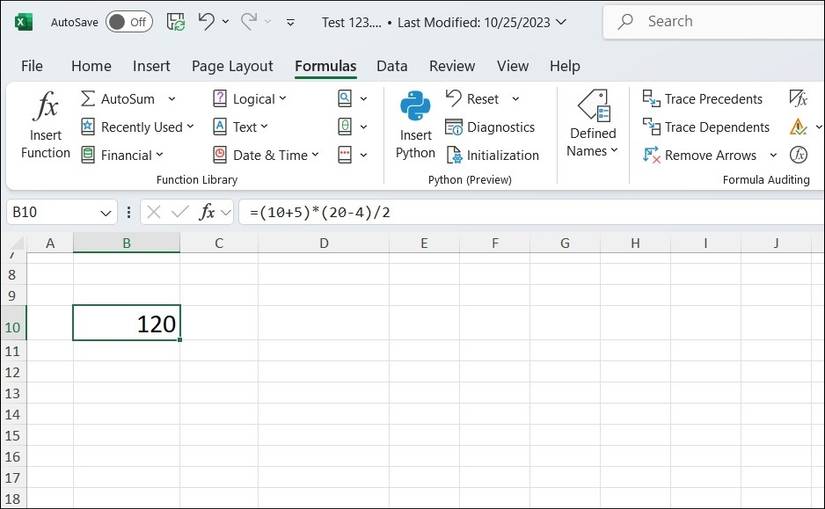Open the Help tab
The image size is (825, 509).
565,66
